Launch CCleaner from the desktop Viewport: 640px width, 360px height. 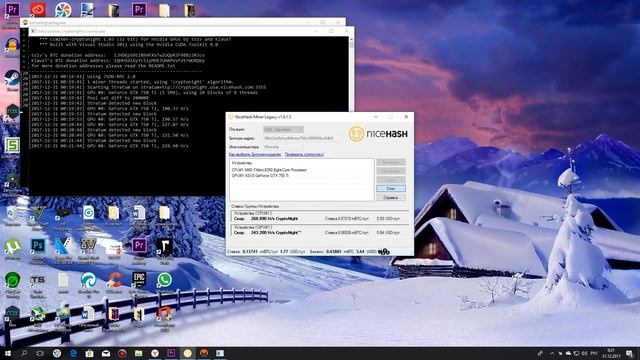coord(114,281)
